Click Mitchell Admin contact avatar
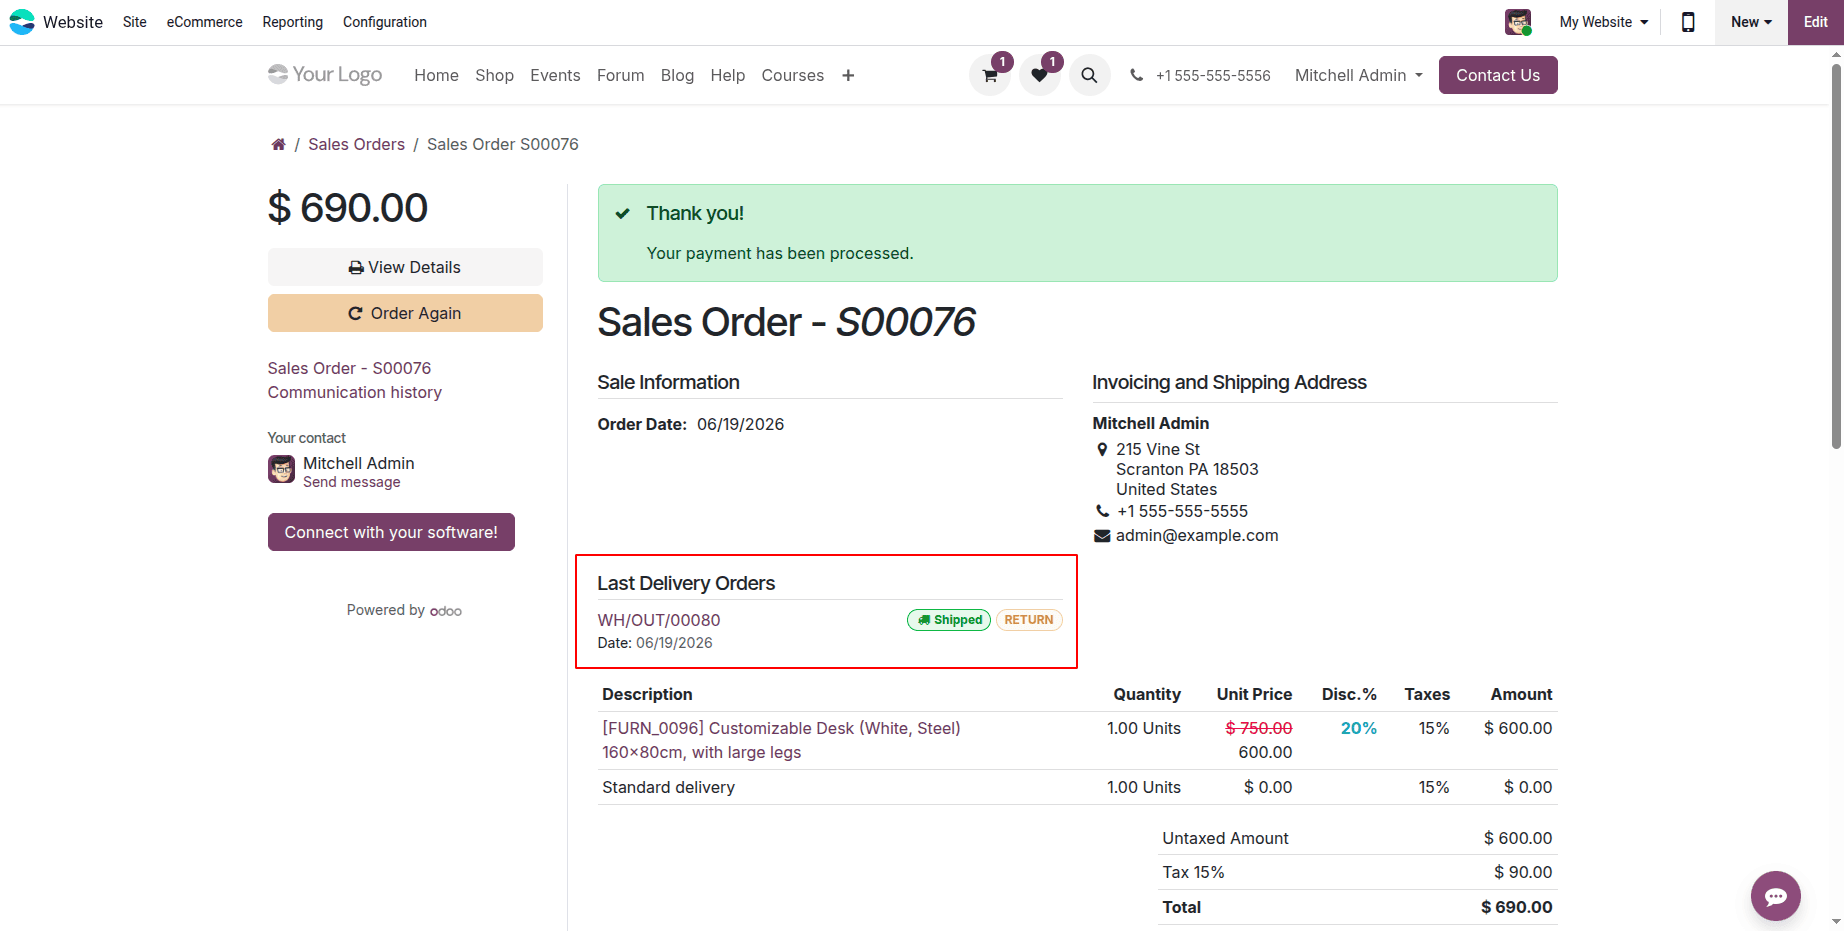The height and width of the screenshot is (931, 1844). [282, 469]
